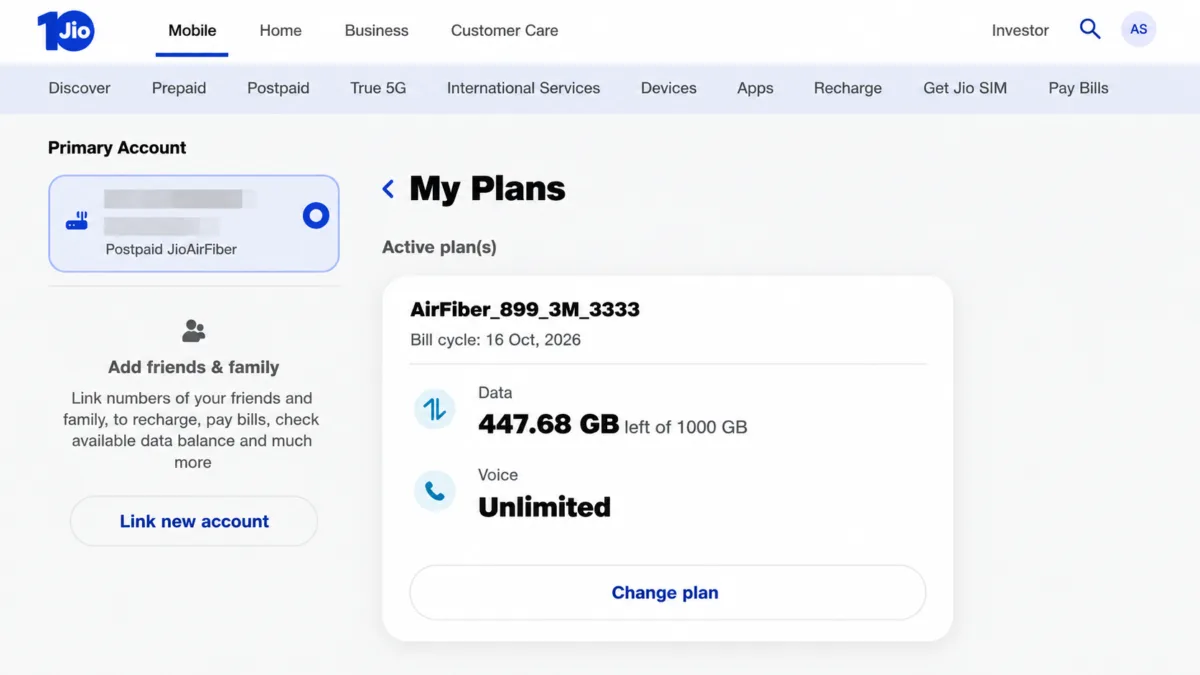Click the Link new account button
This screenshot has height=675, width=1200.
[x=194, y=521]
